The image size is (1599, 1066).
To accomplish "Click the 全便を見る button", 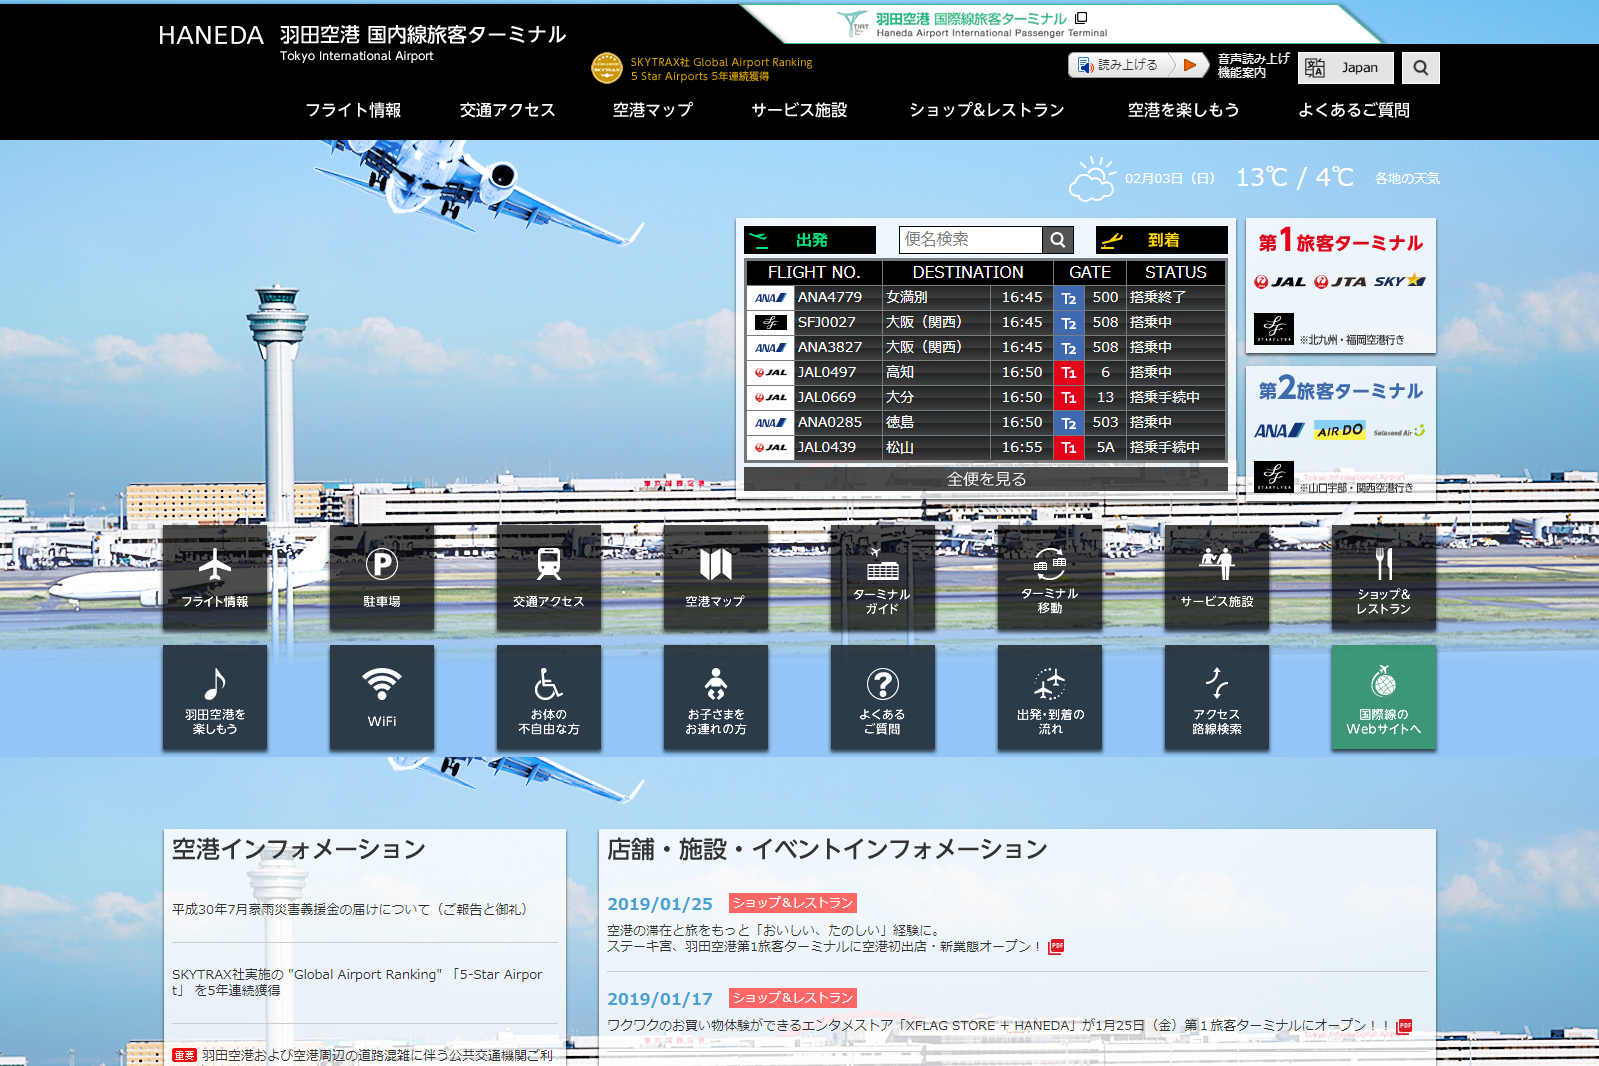I will 986,479.
